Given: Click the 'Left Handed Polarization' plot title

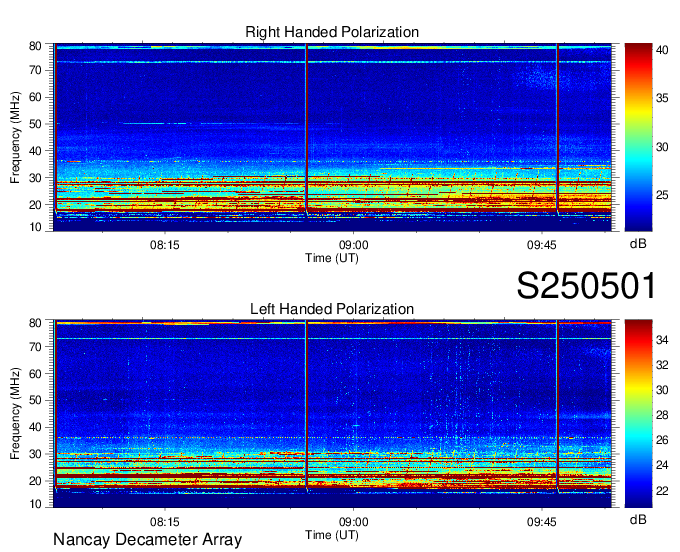Looking at the screenshot, I should pyautogui.click(x=332, y=309).
